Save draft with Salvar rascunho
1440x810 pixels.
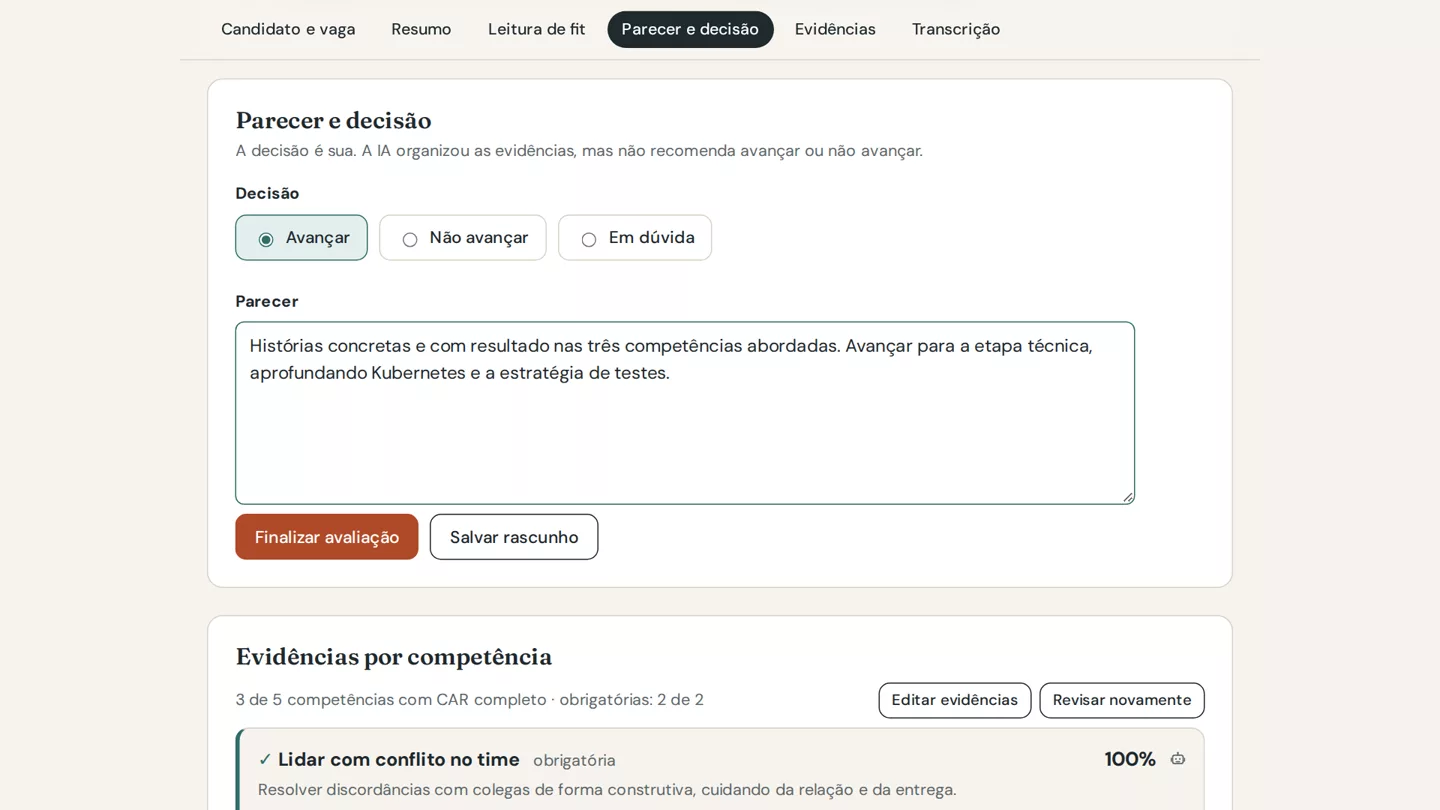[x=514, y=537]
